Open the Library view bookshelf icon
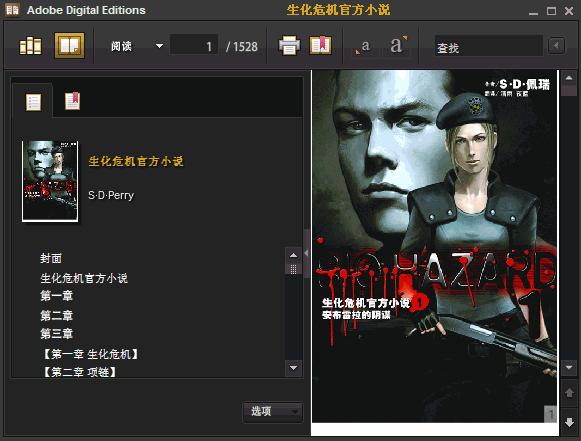This screenshot has height=441, width=581. click(30, 46)
